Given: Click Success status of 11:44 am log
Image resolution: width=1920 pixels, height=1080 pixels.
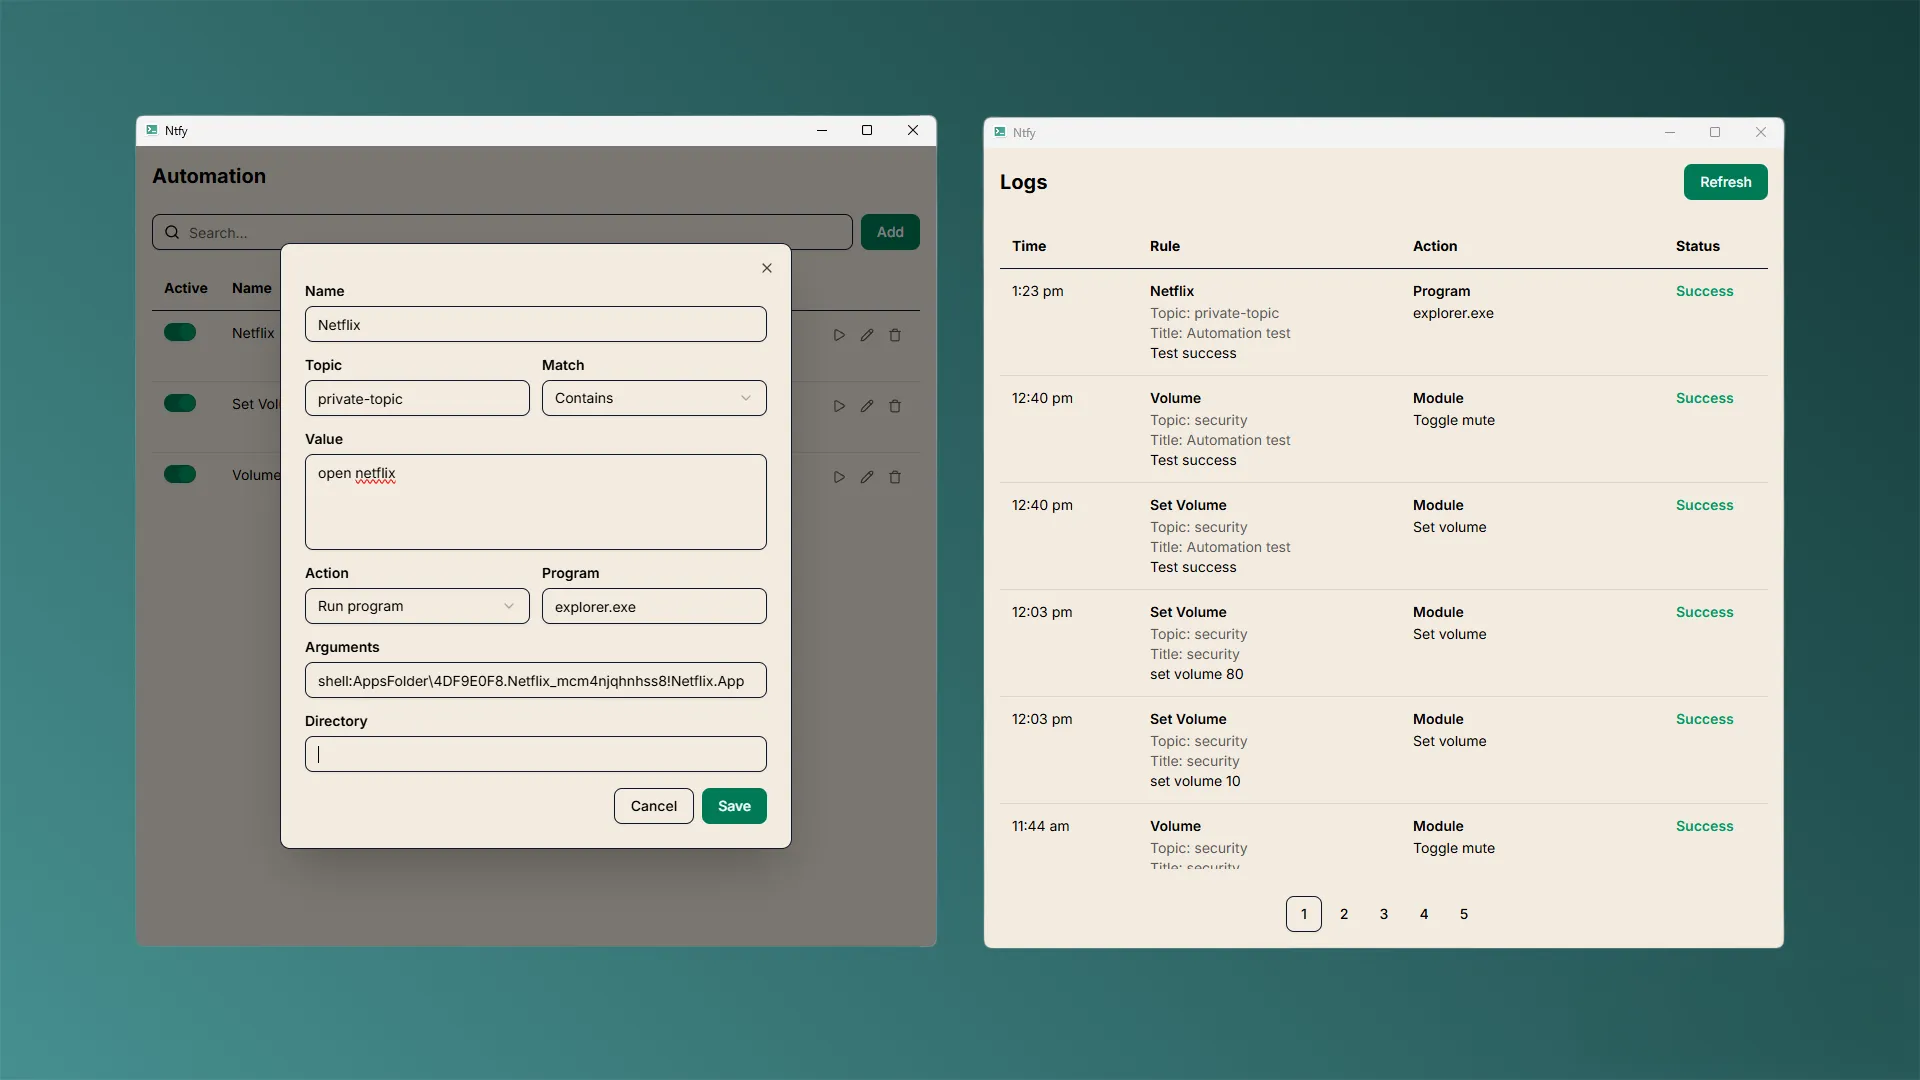Looking at the screenshot, I should pos(1705,826).
